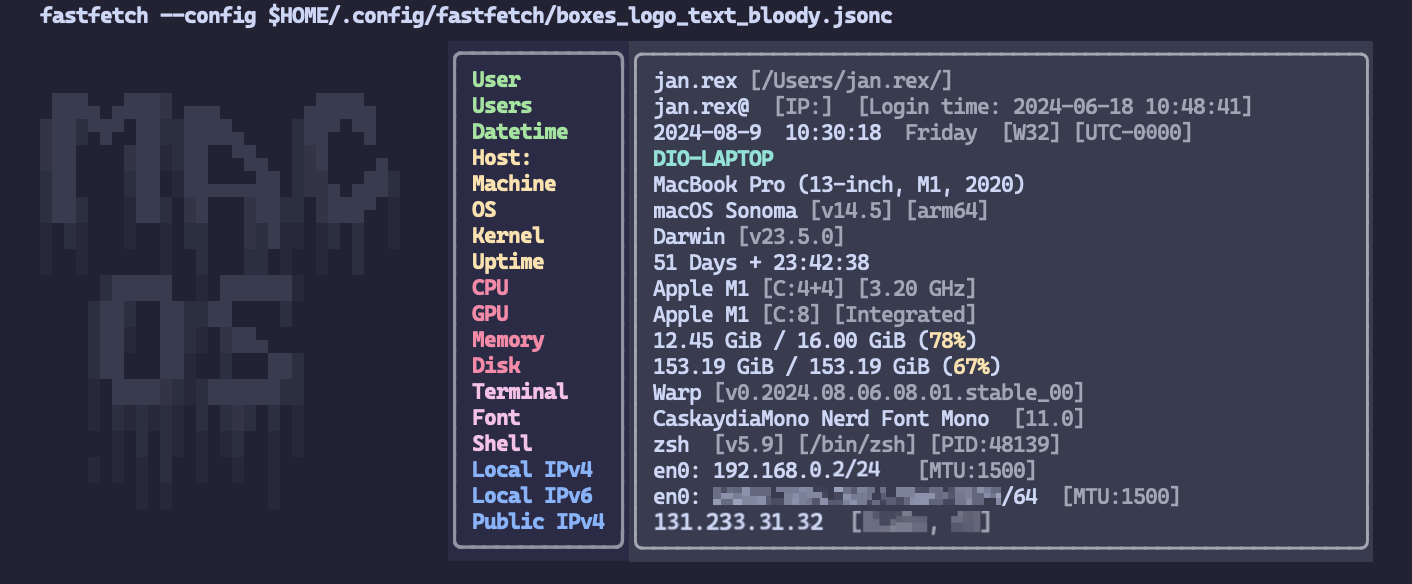Screen dimensions: 1412x584
Task: Click the 'Datetime' label
Action: 520,132
